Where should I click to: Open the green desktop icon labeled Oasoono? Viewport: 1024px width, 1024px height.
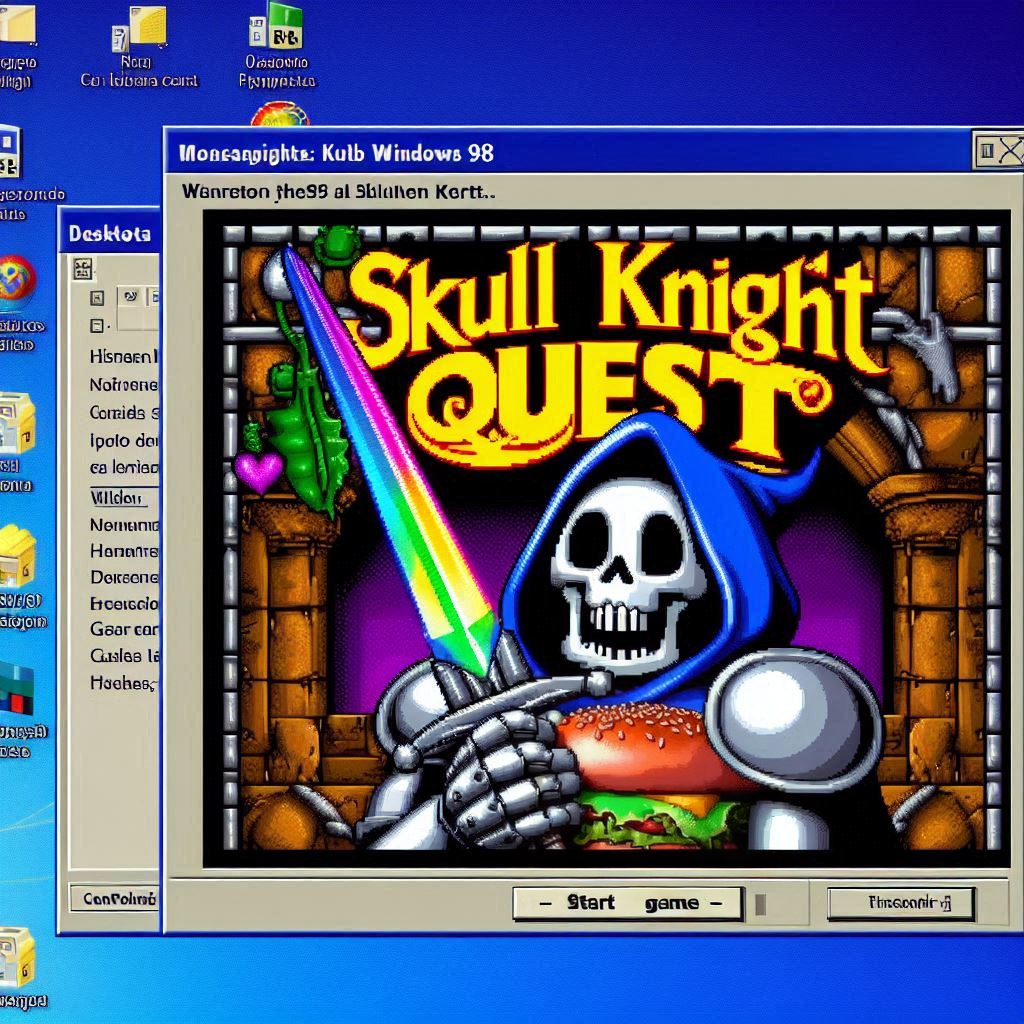[x=276, y=26]
